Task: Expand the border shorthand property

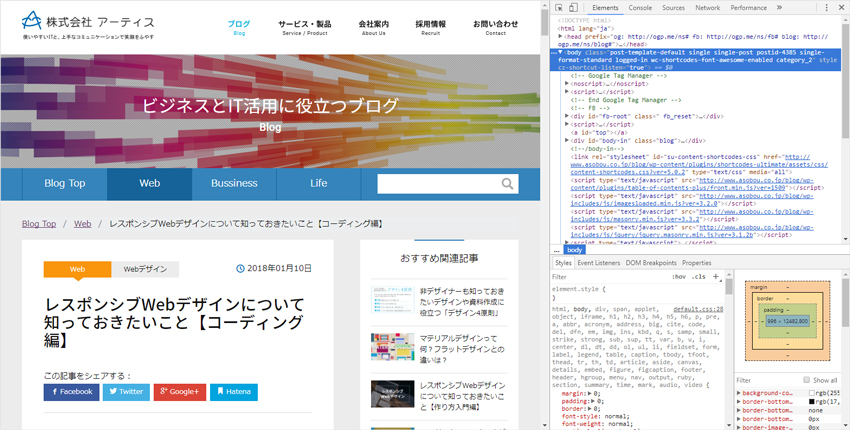Action: pos(590,409)
